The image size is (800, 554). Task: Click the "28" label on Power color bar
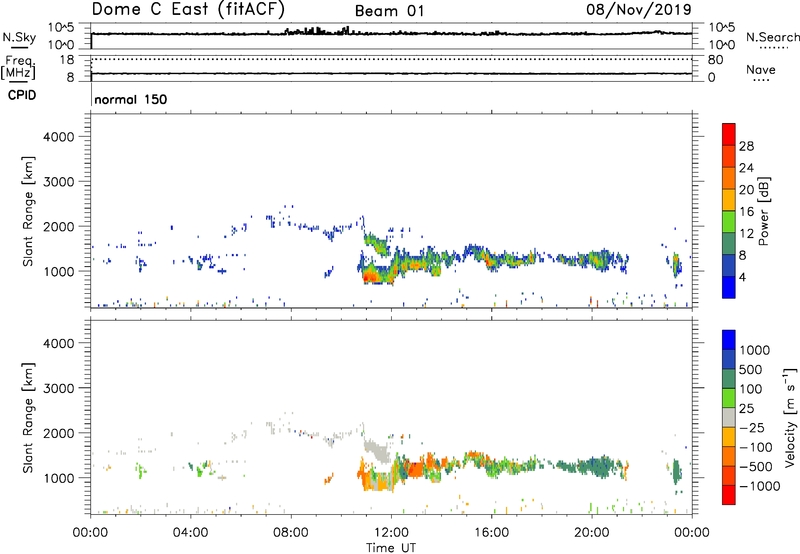coord(746,146)
